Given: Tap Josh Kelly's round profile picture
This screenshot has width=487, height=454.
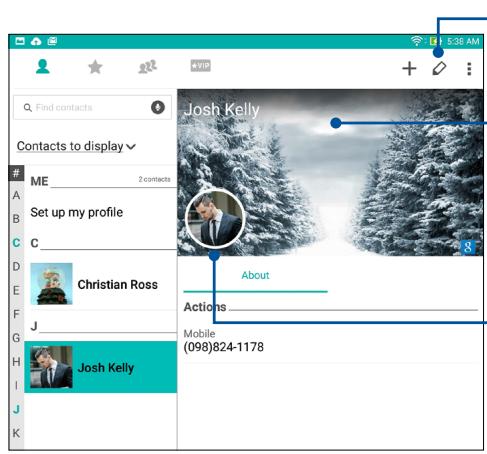Looking at the screenshot, I should tap(215, 219).
